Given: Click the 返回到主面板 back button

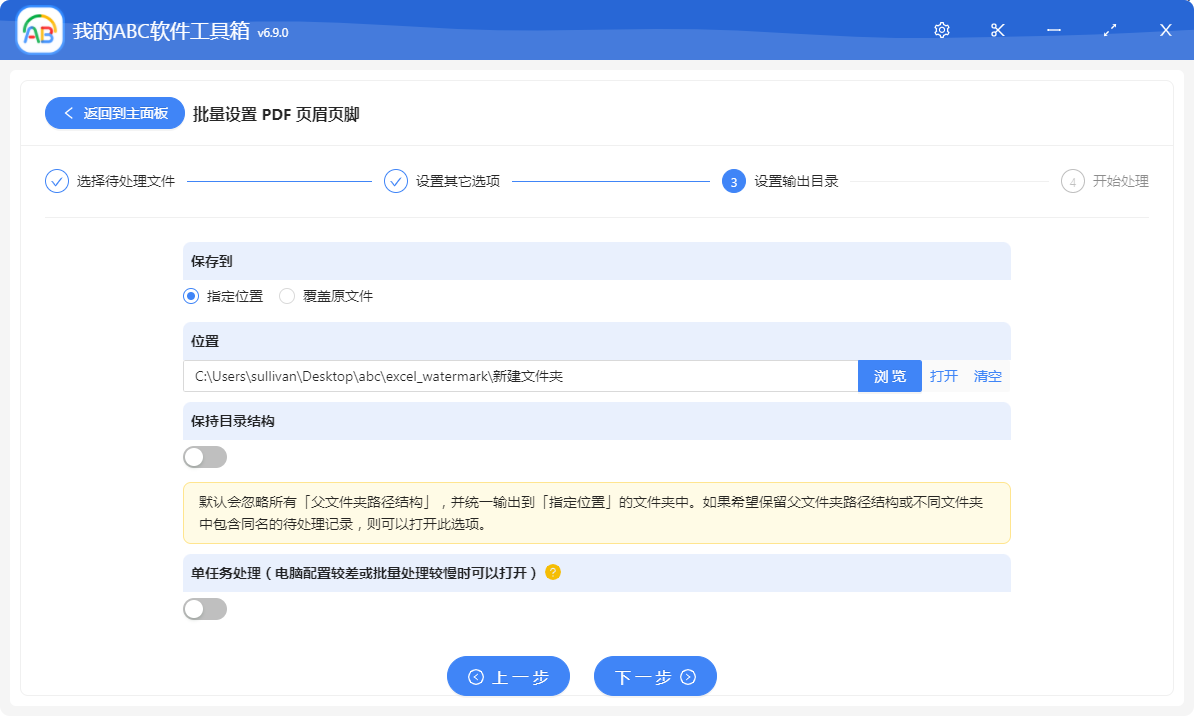Looking at the screenshot, I should click(x=114, y=113).
